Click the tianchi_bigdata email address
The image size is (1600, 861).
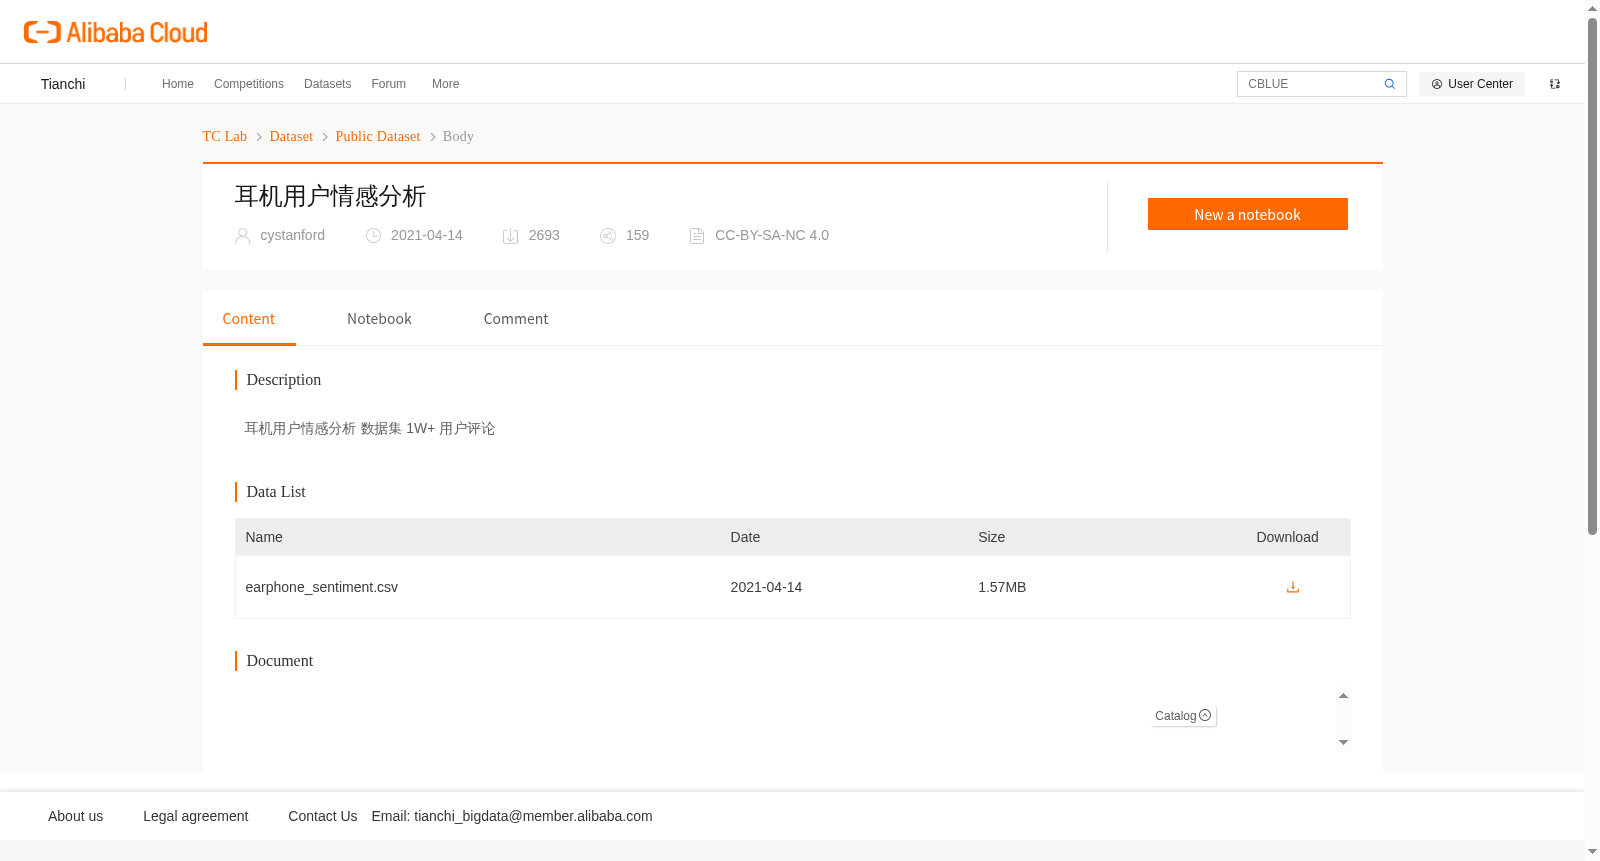[533, 816]
